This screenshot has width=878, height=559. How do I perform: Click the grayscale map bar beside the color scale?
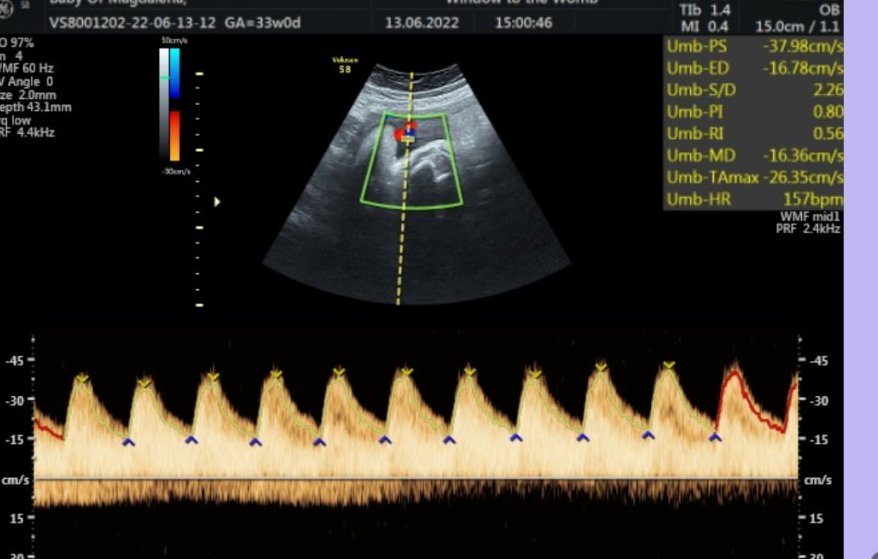[x=164, y=105]
